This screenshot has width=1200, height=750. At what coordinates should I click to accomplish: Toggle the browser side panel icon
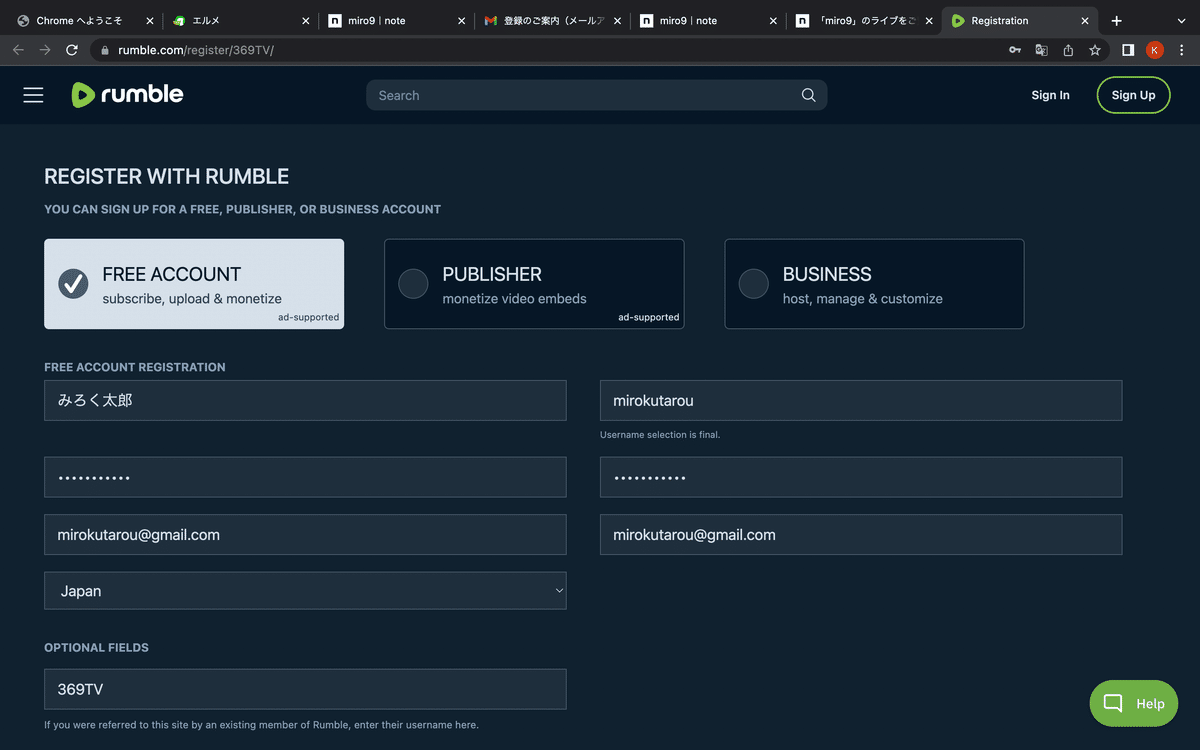[x=1128, y=50]
